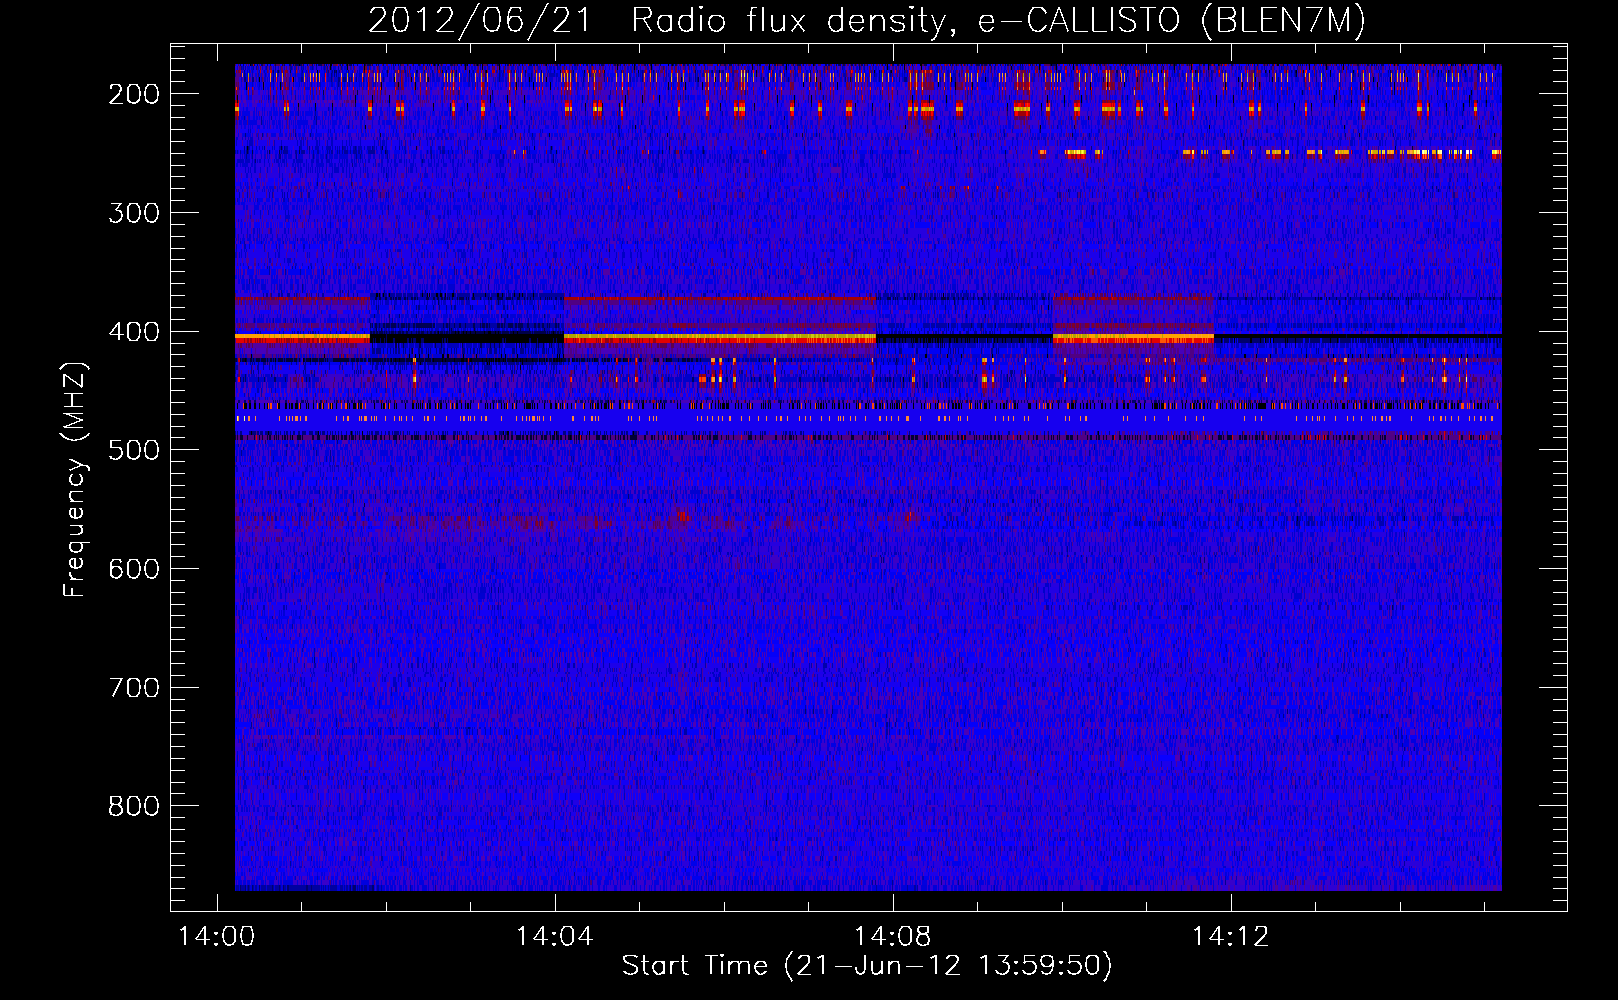The image size is (1618, 1000).
Task: Click the 600 frequency tick label
Action: (134, 569)
